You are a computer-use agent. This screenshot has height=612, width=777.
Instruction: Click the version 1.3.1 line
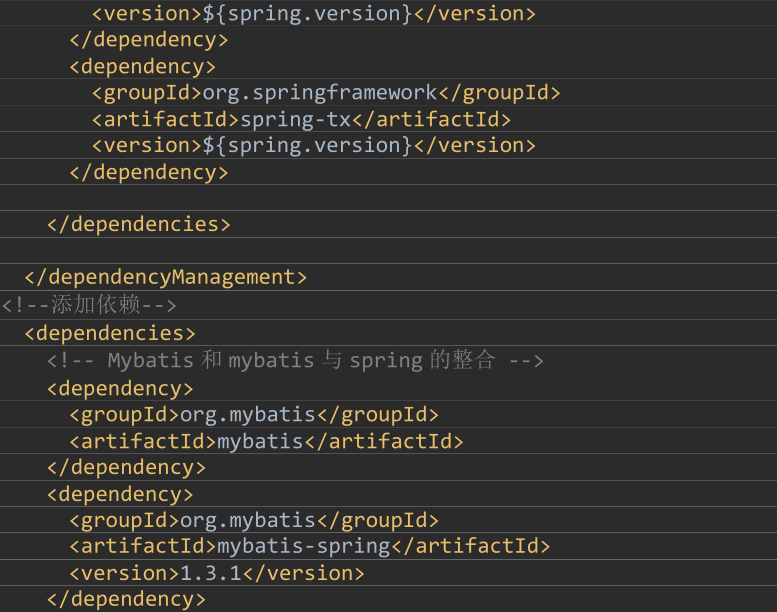point(217,573)
